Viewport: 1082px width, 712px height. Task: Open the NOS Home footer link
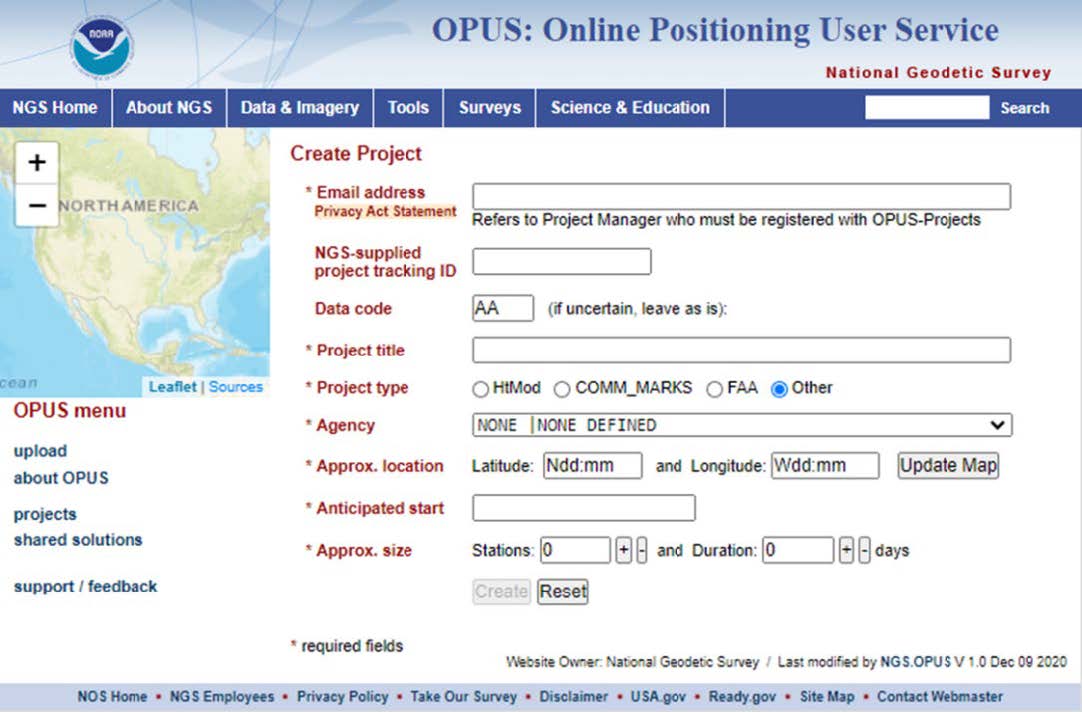click(112, 696)
